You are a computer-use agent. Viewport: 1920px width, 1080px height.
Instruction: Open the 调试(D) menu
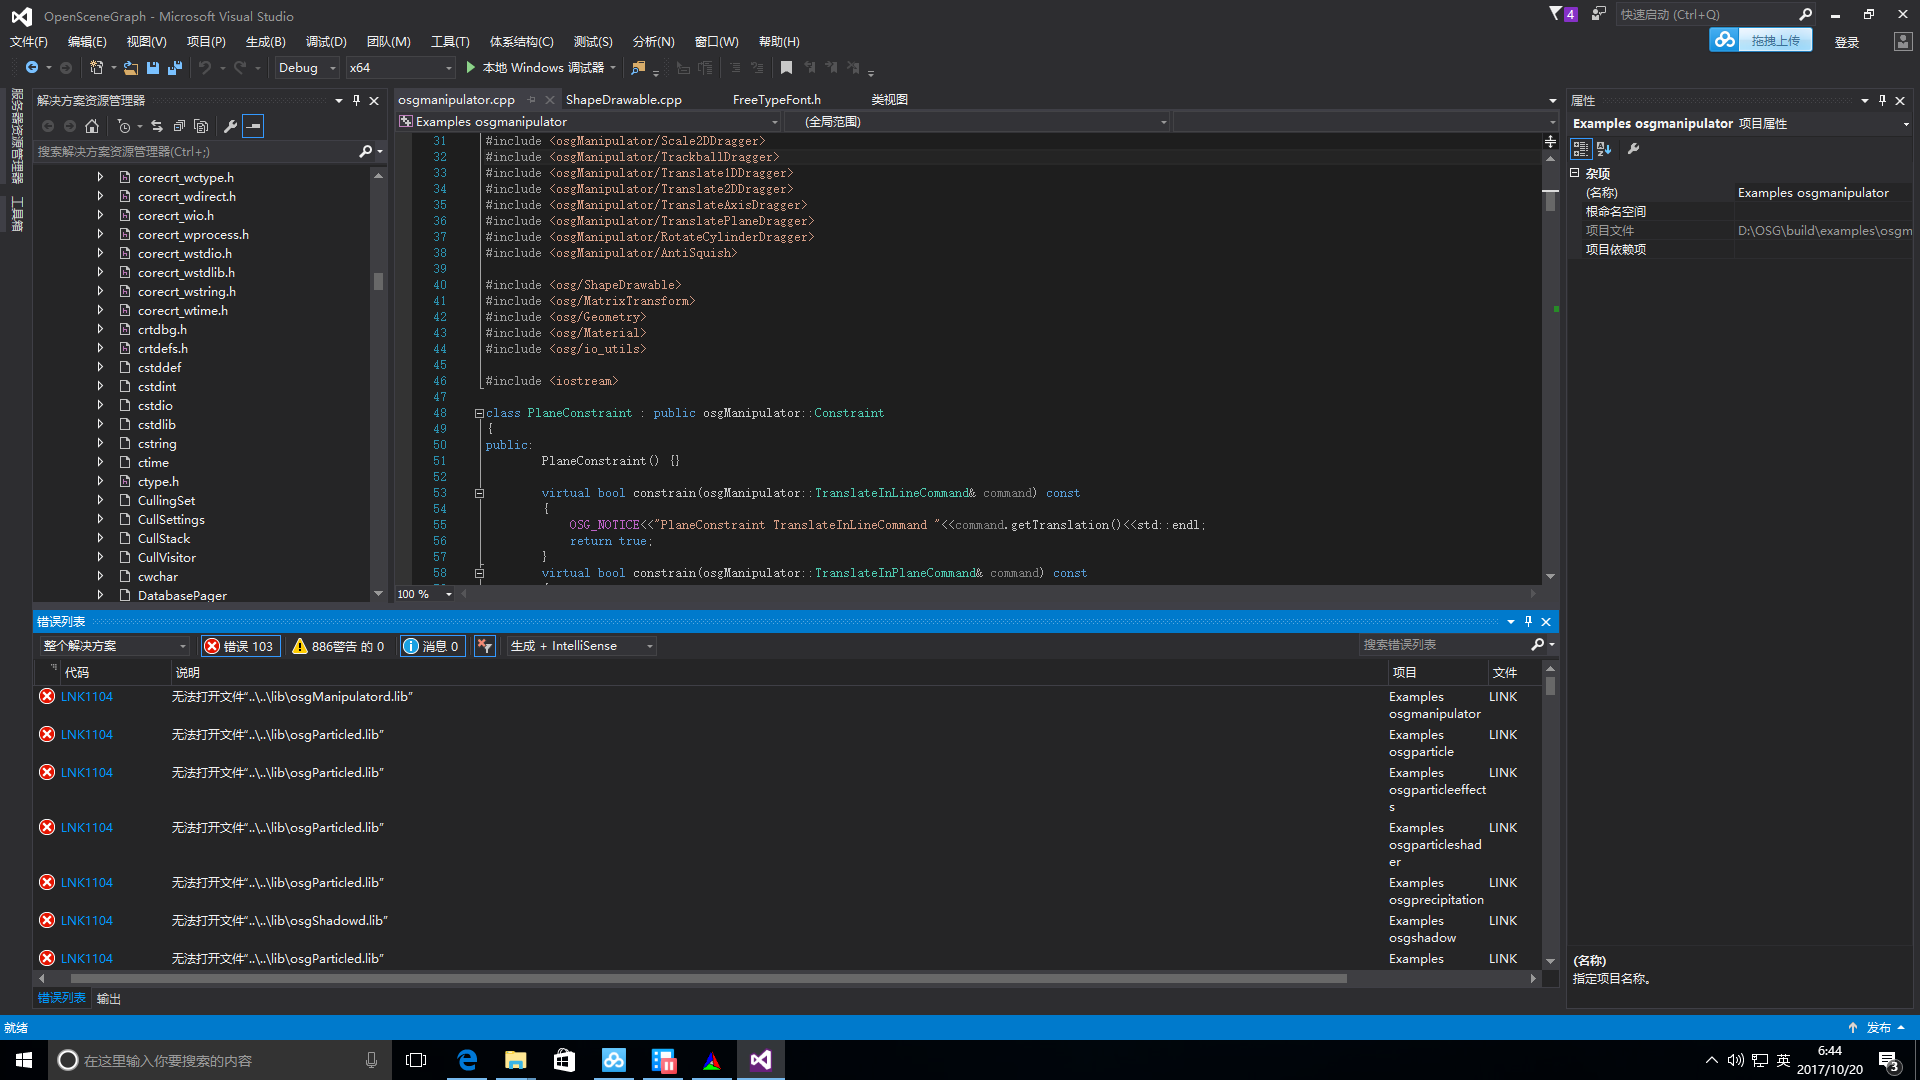[326, 41]
